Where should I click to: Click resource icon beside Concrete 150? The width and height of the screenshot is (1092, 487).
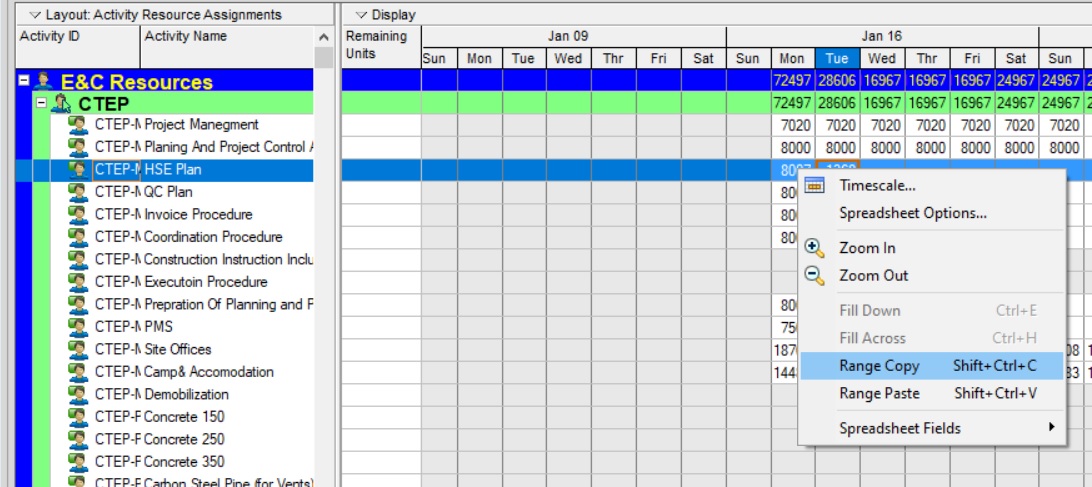pos(78,417)
